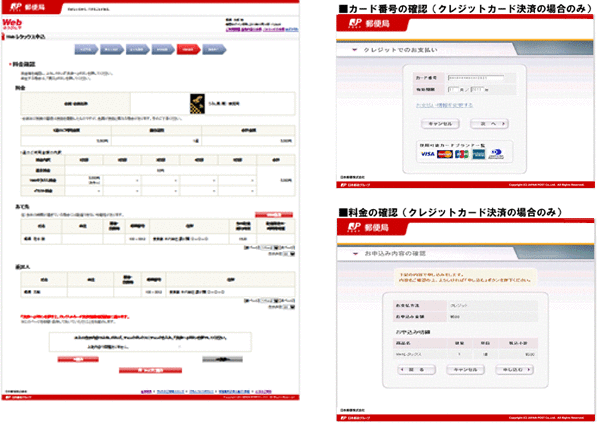Open the expiry year dropdown
The width and height of the screenshot is (600, 428).
tap(476, 89)
